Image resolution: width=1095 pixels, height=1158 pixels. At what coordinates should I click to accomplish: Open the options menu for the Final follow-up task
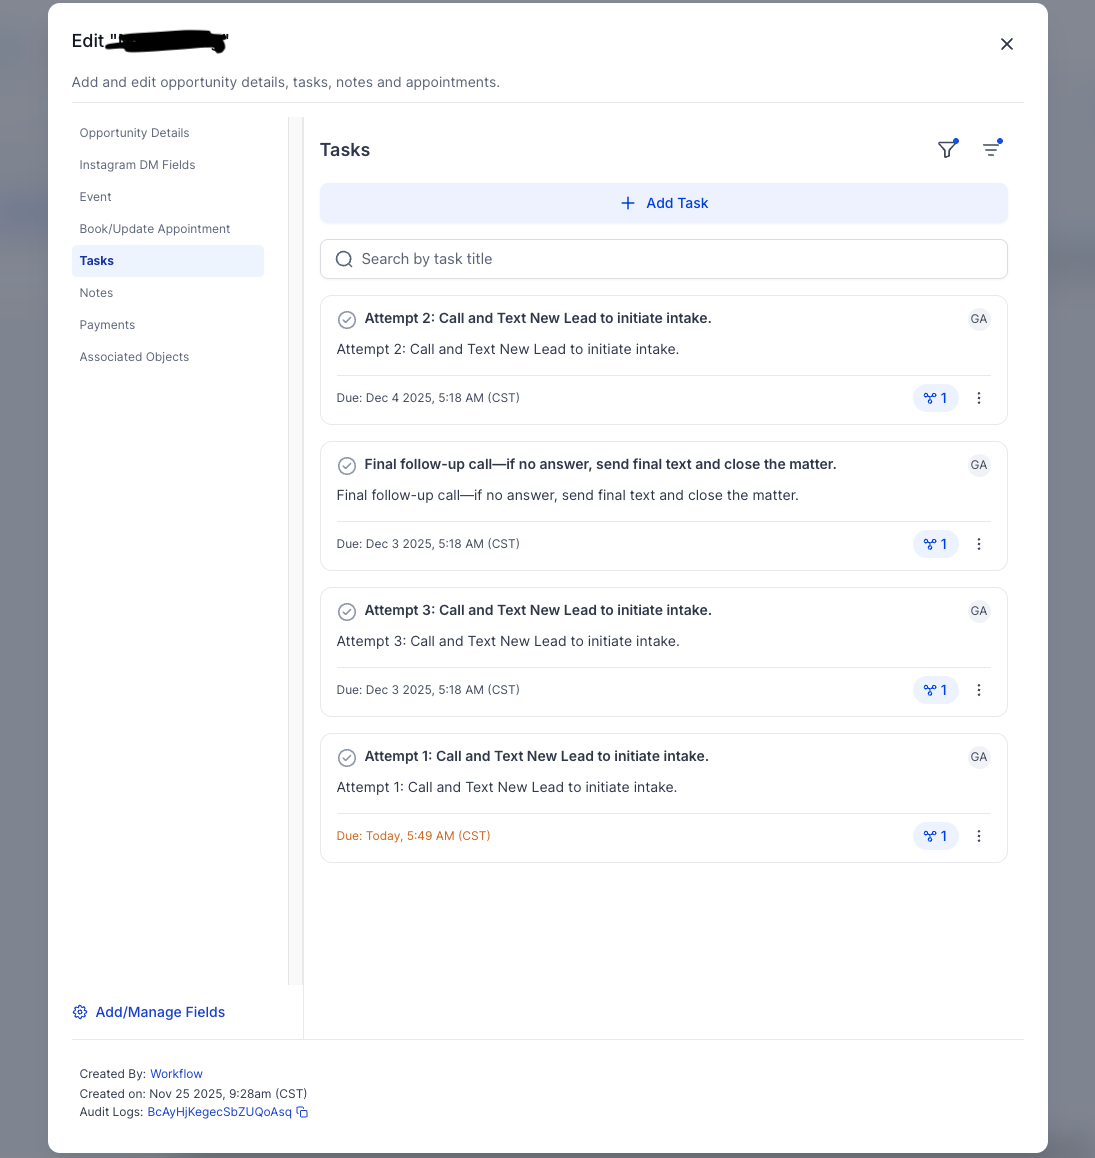tap(979, 543)
